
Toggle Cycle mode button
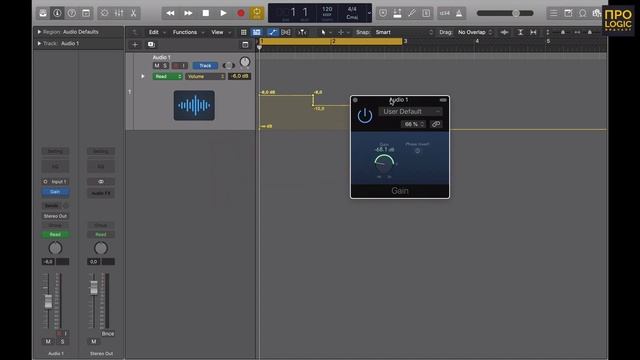(x=257, y=13)
